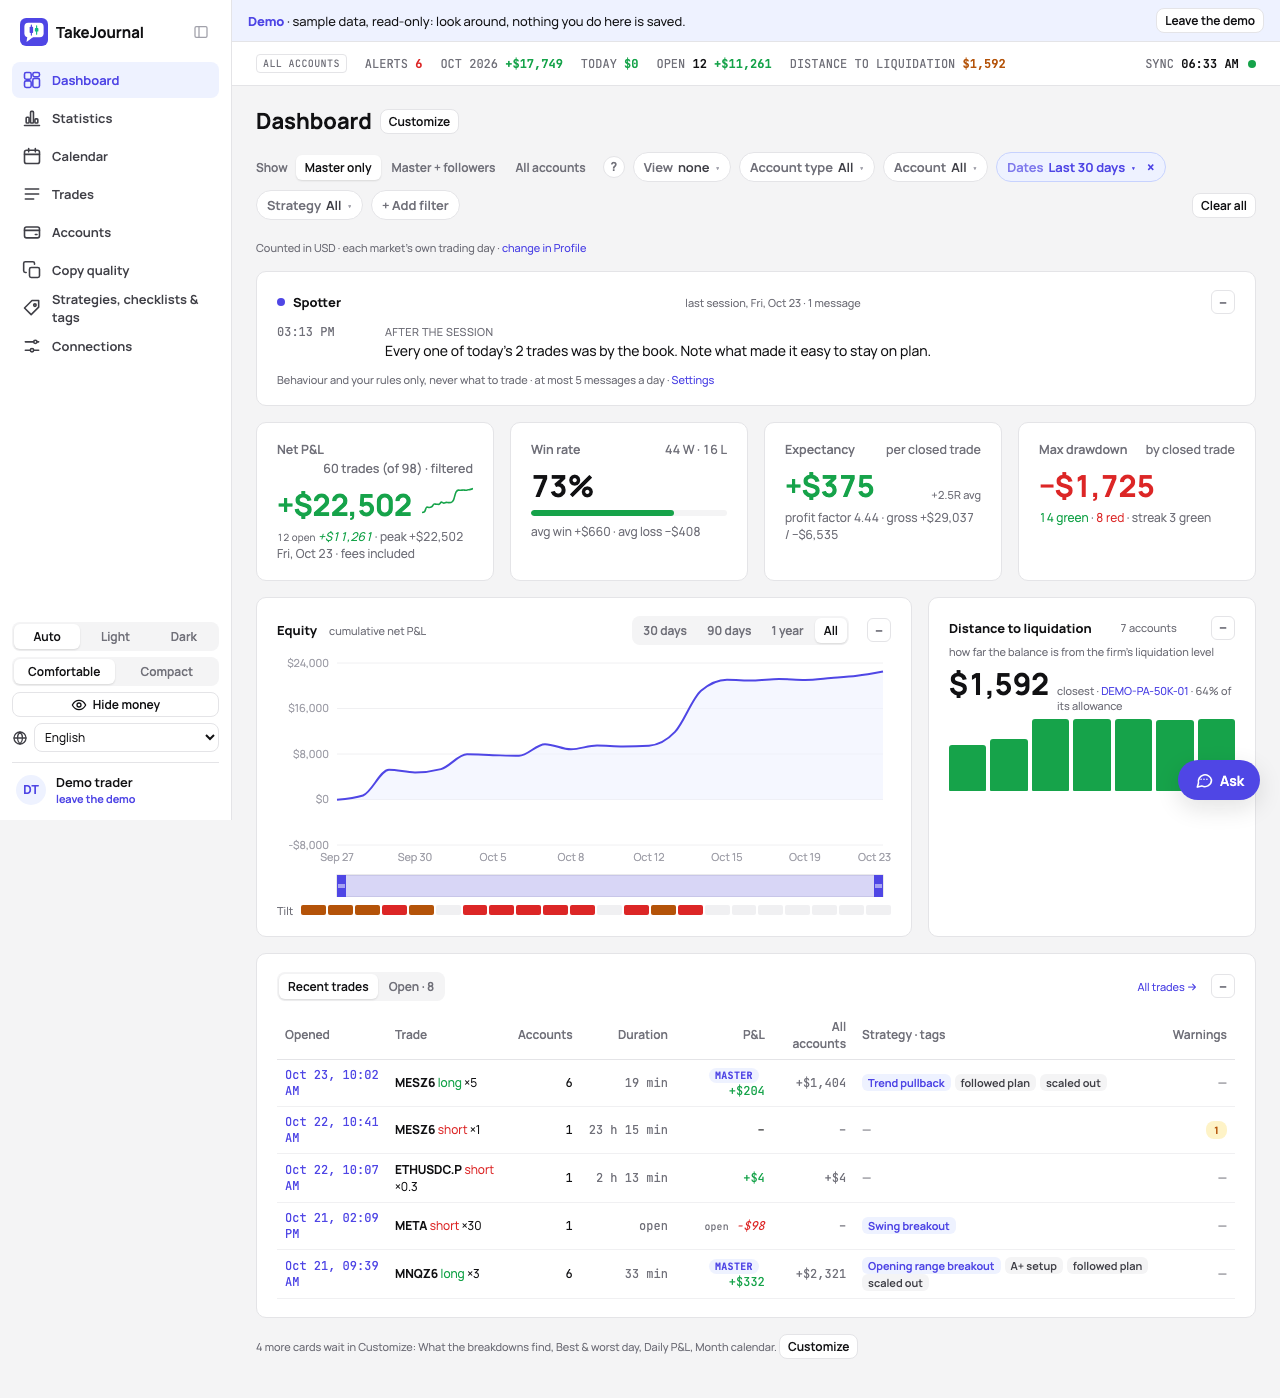Viewport: 1280px width, 1398px height.
Task: Set density to Compact
Action: pyautogui.click(x=166, y=672)
